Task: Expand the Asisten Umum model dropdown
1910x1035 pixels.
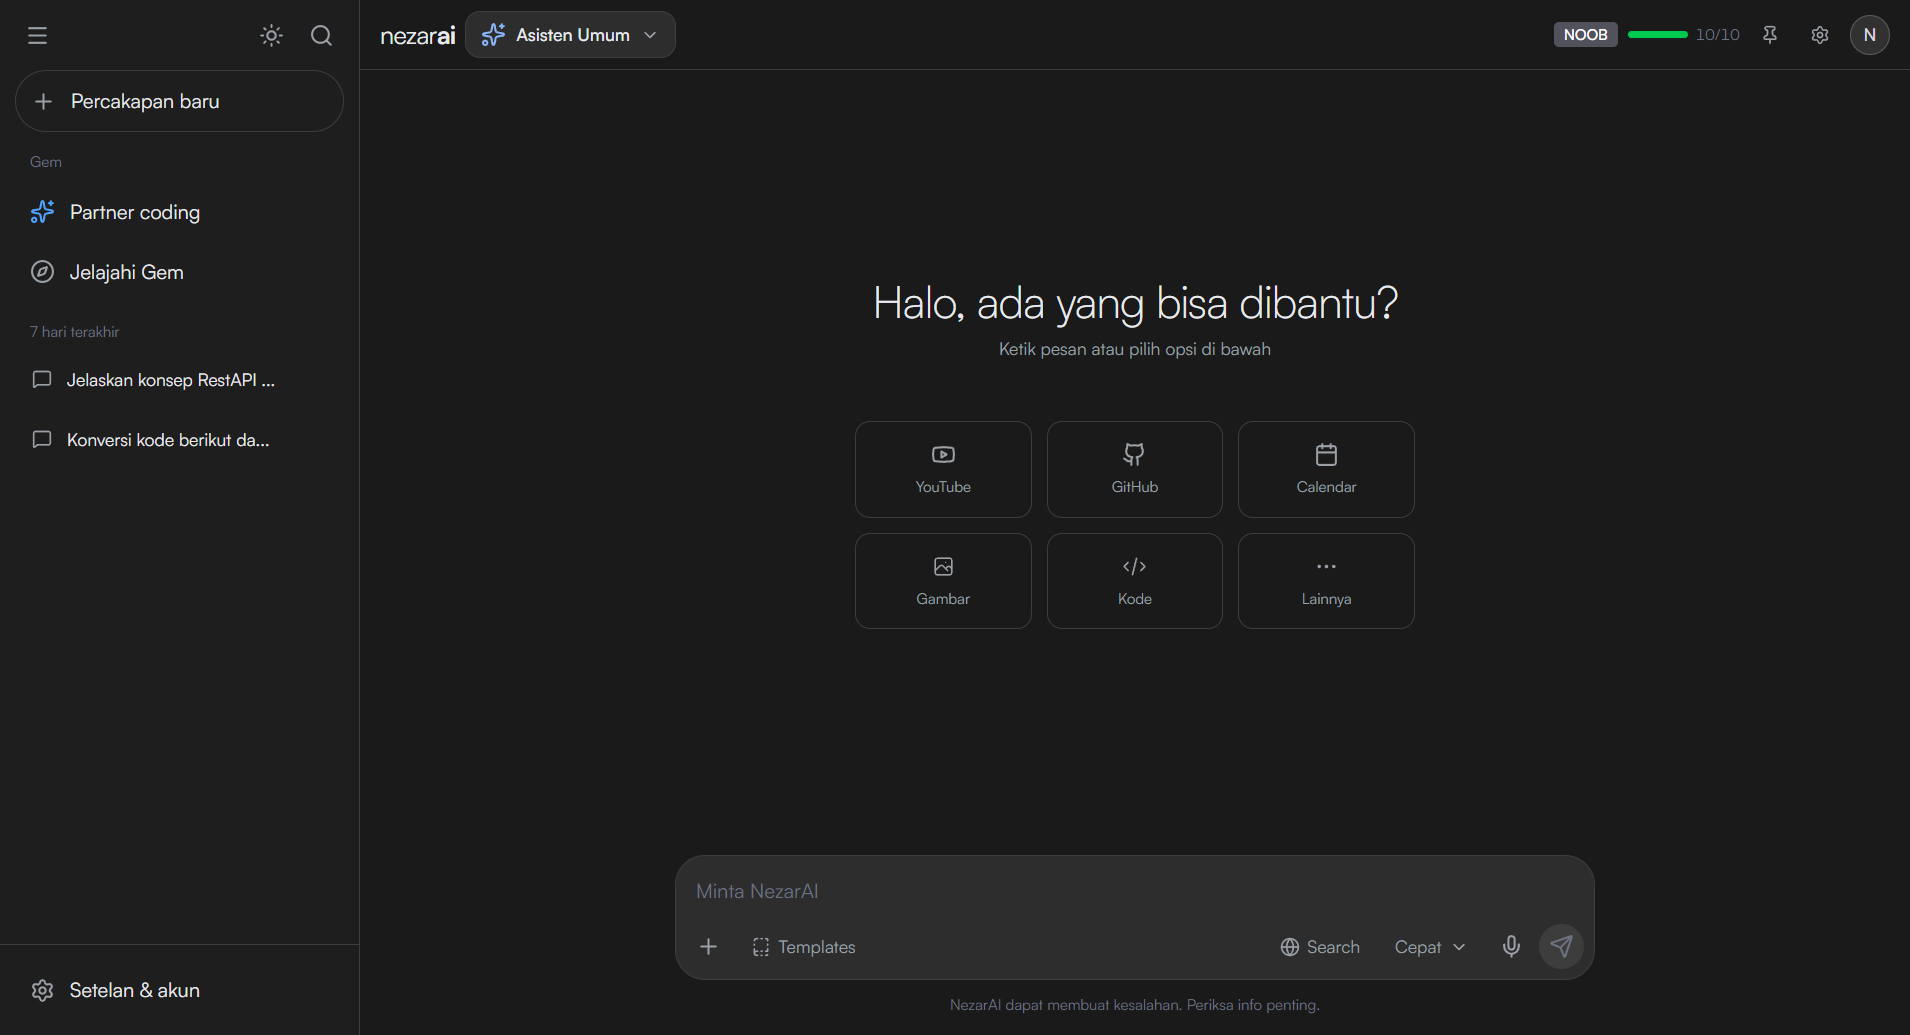Action: [x=570, y=35]
